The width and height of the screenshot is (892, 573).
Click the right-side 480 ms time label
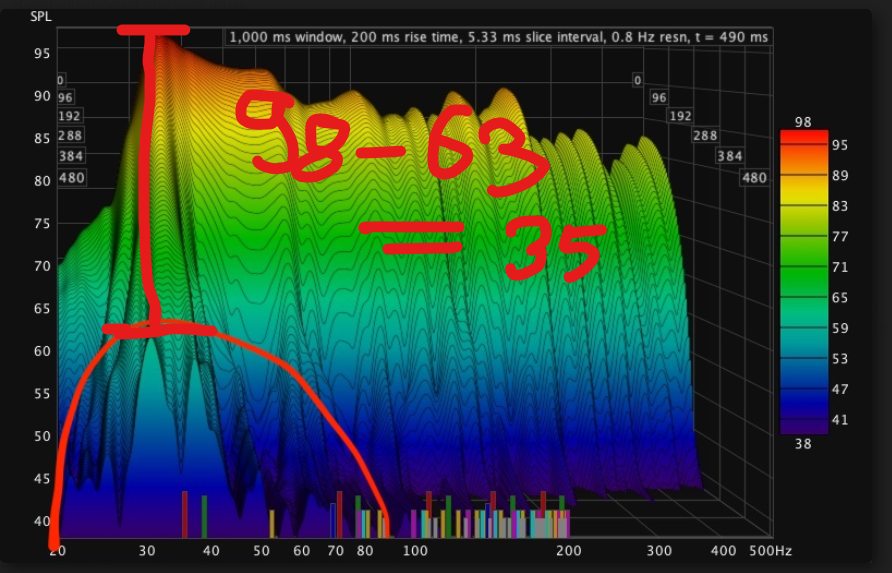(x=753, y=178)
